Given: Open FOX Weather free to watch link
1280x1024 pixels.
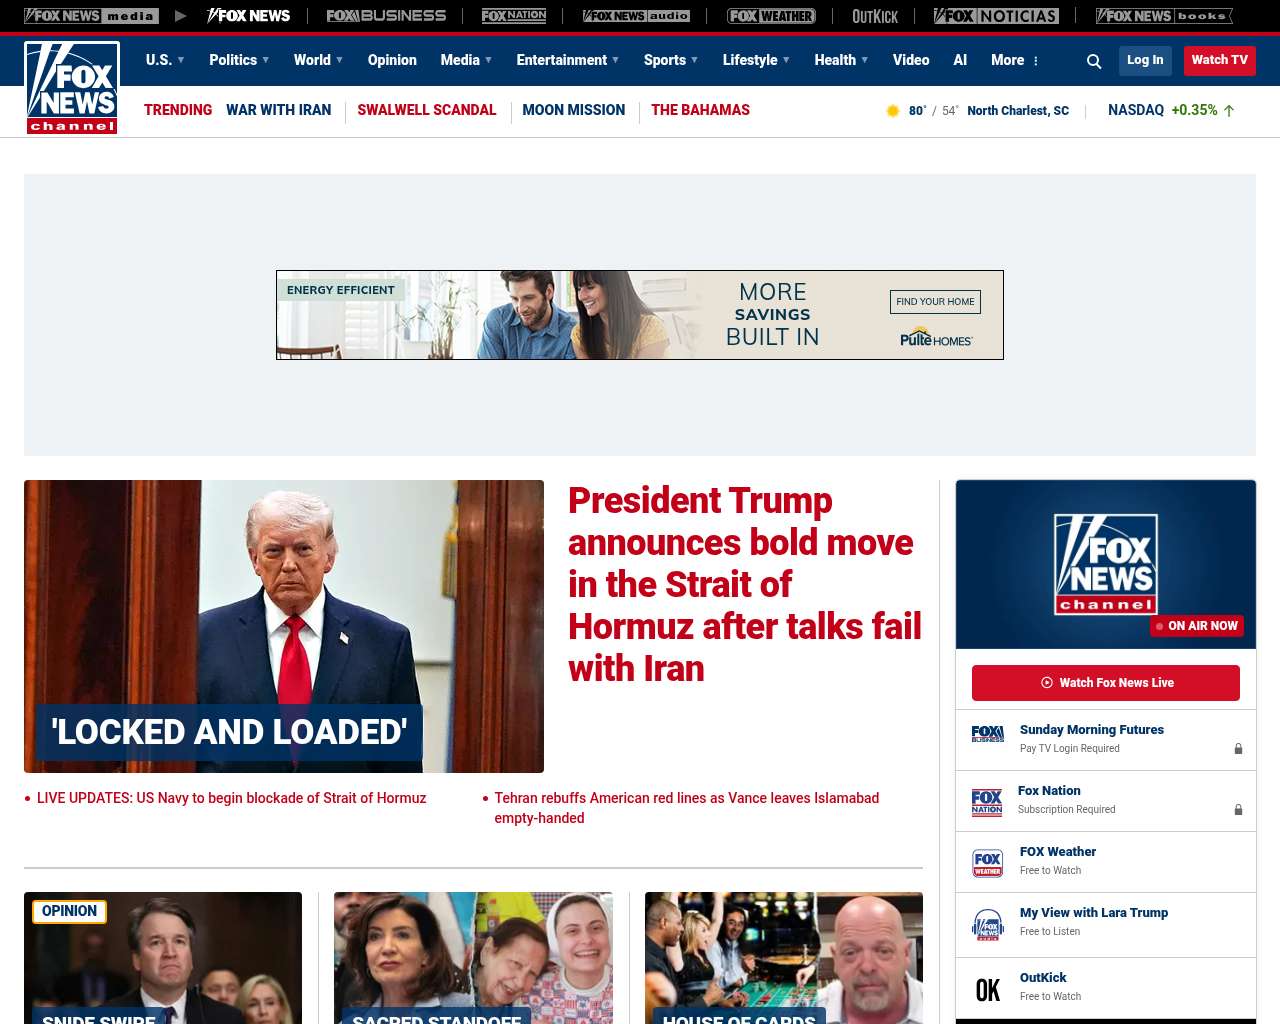Looking at the screenshot, I should 1058,852.
